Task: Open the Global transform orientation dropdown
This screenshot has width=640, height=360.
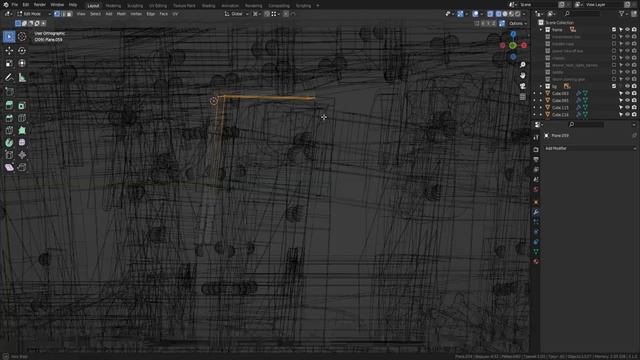Action: click(x=237, y=14)
